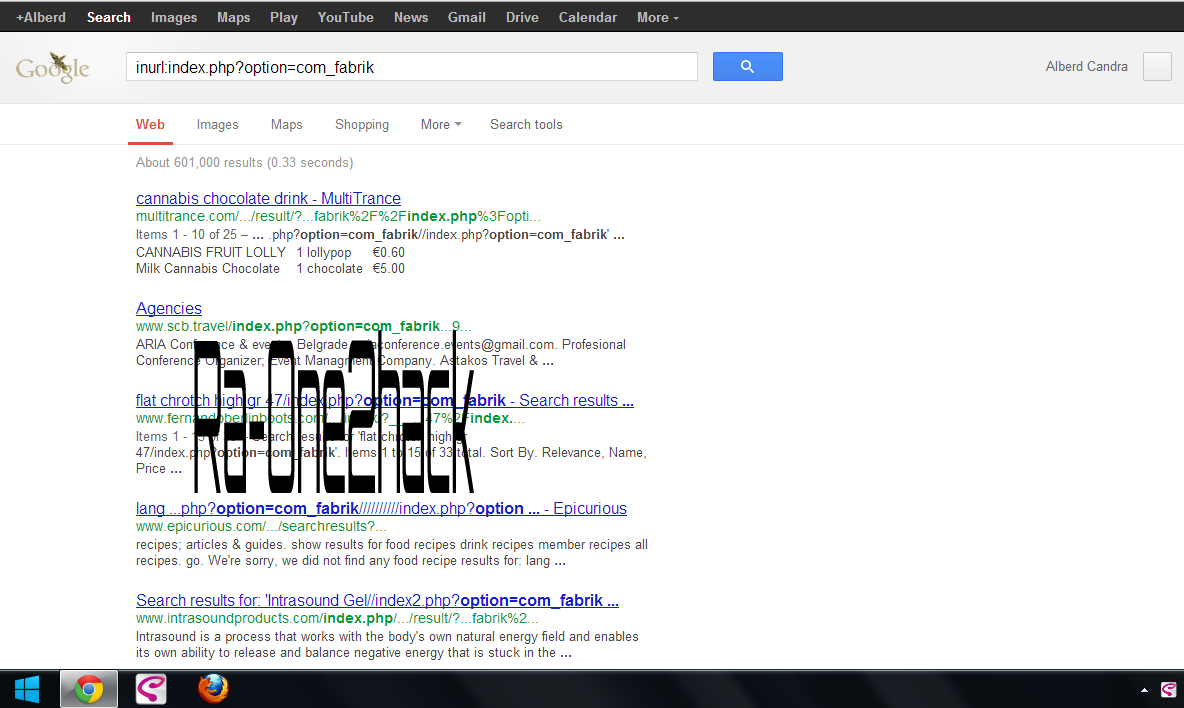The width and height of the screenshot is (1184, 708).
Task: Click the www.epicurious.com green URL
Action: (x=261, y=526)
